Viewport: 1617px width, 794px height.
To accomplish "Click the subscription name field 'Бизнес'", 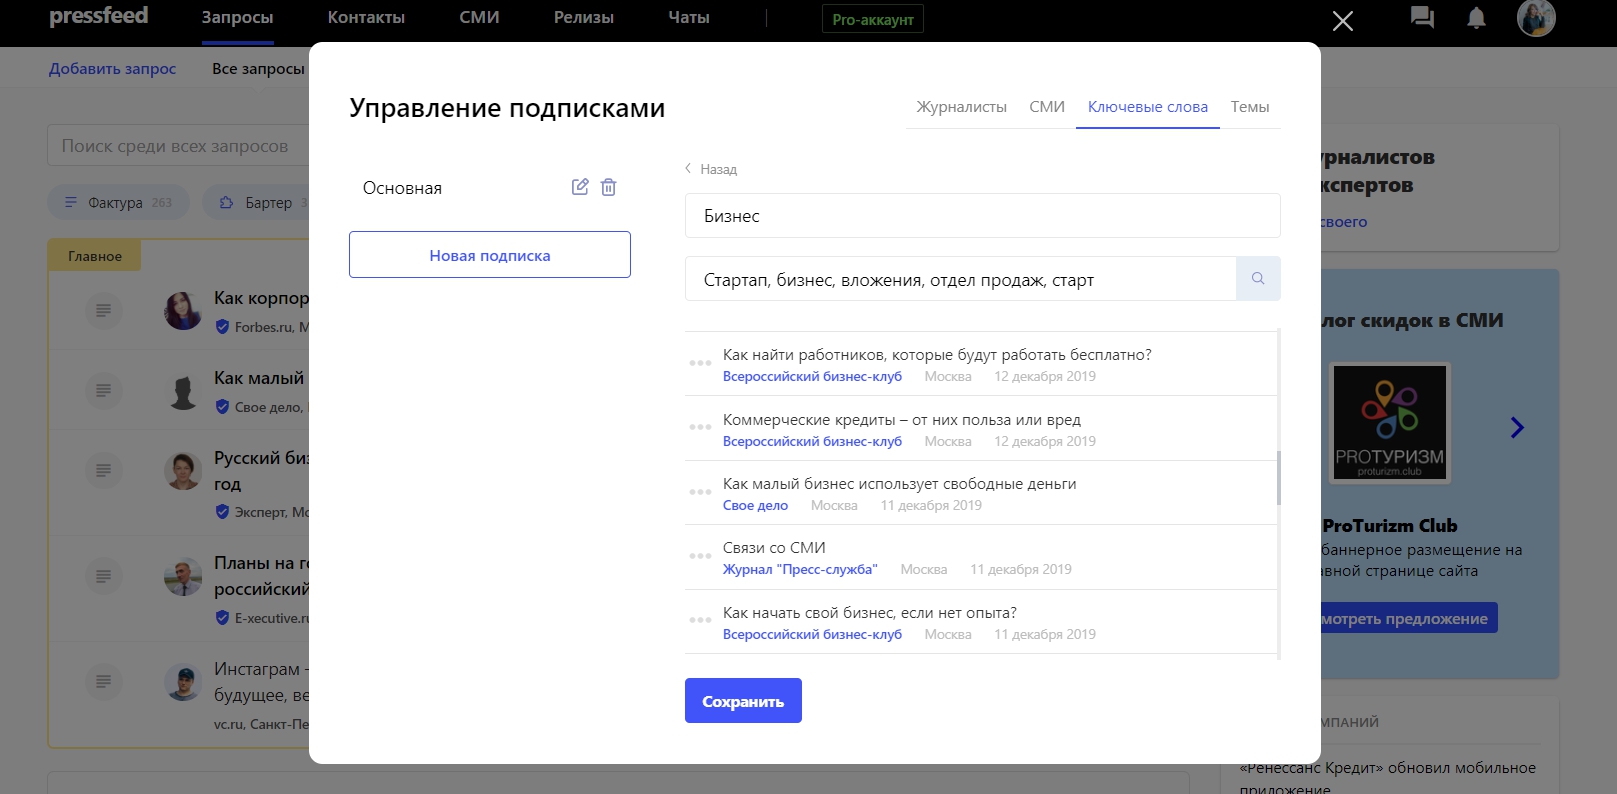I will [x=982, y=216].
